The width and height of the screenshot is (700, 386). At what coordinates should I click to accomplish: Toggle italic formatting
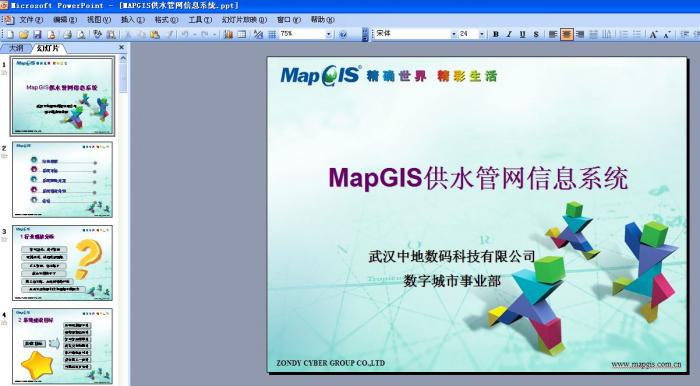[509, 34]
